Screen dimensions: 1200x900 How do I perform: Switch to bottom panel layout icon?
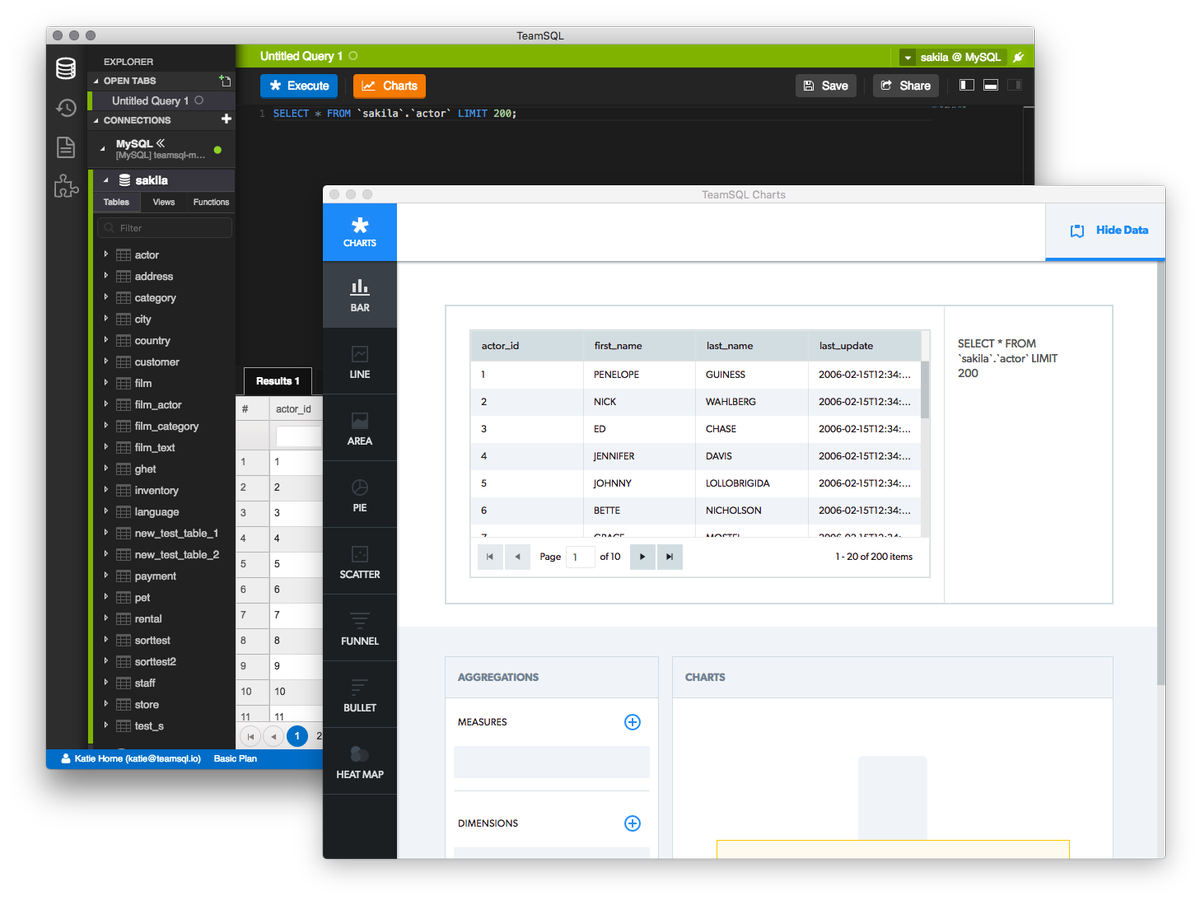click(x=990, y=85)
